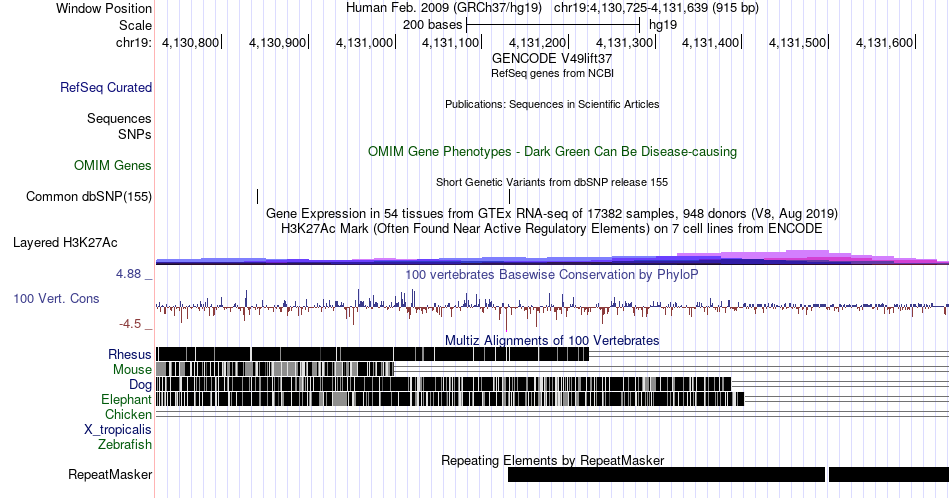Viewport: 950px width, 498px height.
Task: Click the 4,131,500 ruler position
Action: (x=797, y=42)
